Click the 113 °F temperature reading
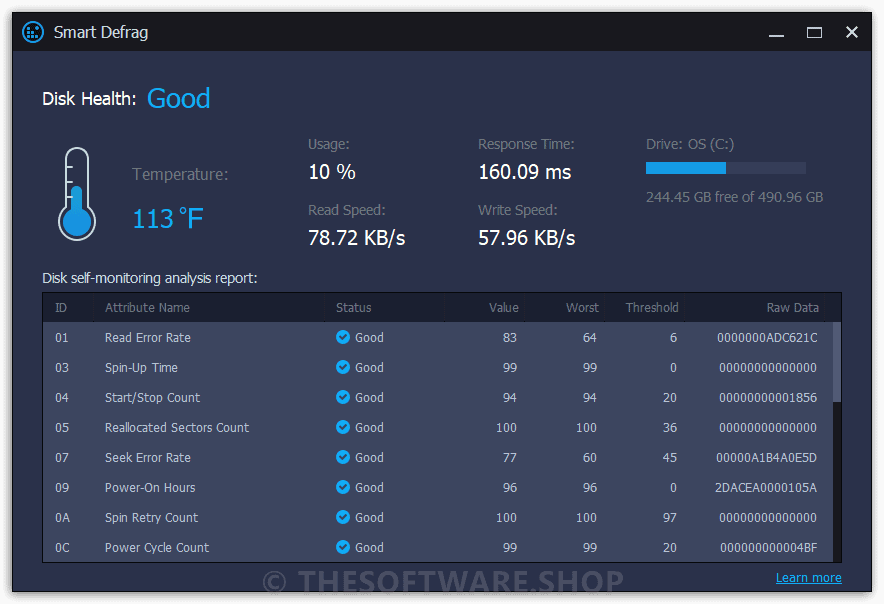The image size is (884, 604). [167, 219]
